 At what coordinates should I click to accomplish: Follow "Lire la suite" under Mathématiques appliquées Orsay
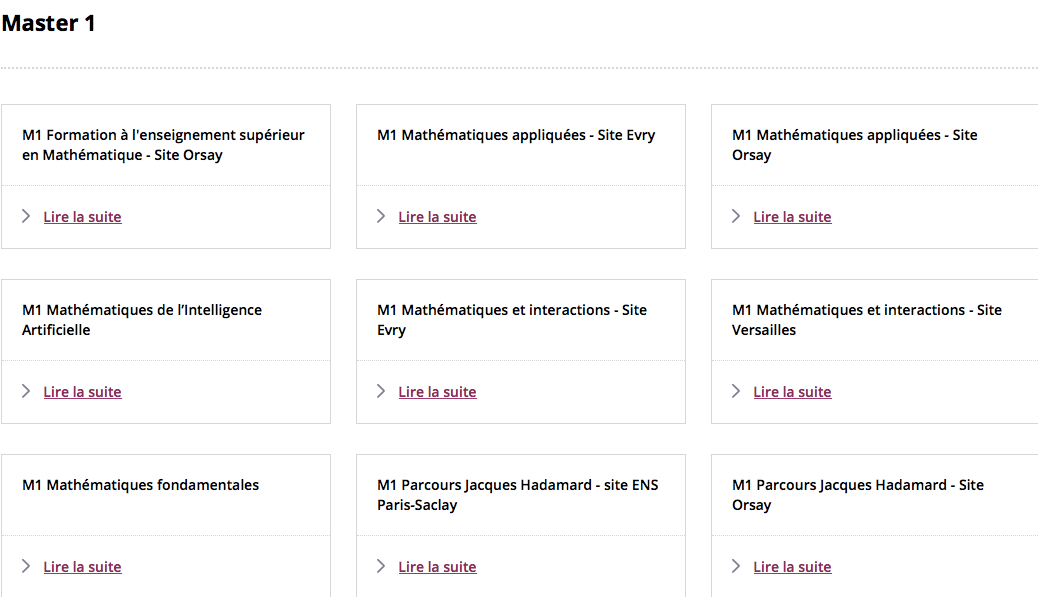[x=792, y=217]
